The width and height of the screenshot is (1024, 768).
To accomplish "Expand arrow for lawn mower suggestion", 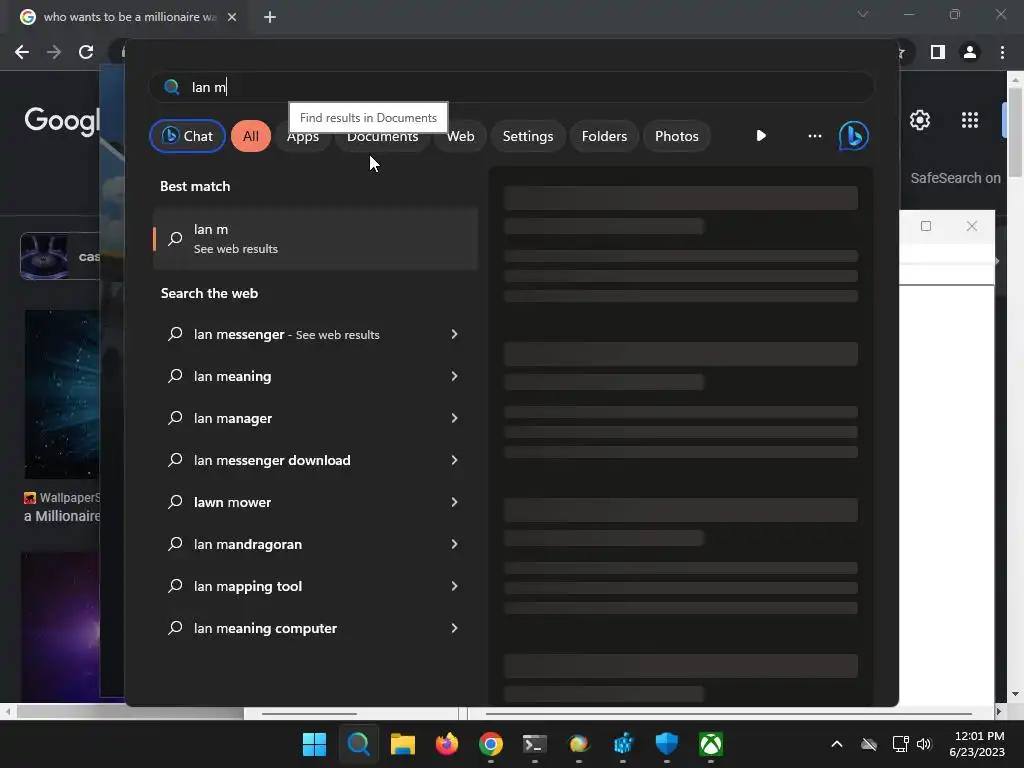I will [454, 502].
